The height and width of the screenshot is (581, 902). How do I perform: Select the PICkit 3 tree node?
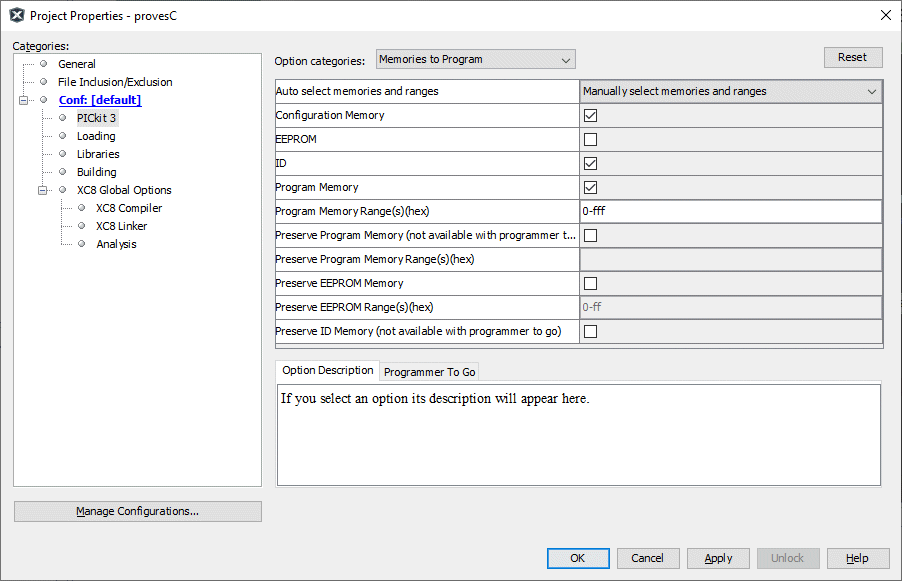(96, 118)
